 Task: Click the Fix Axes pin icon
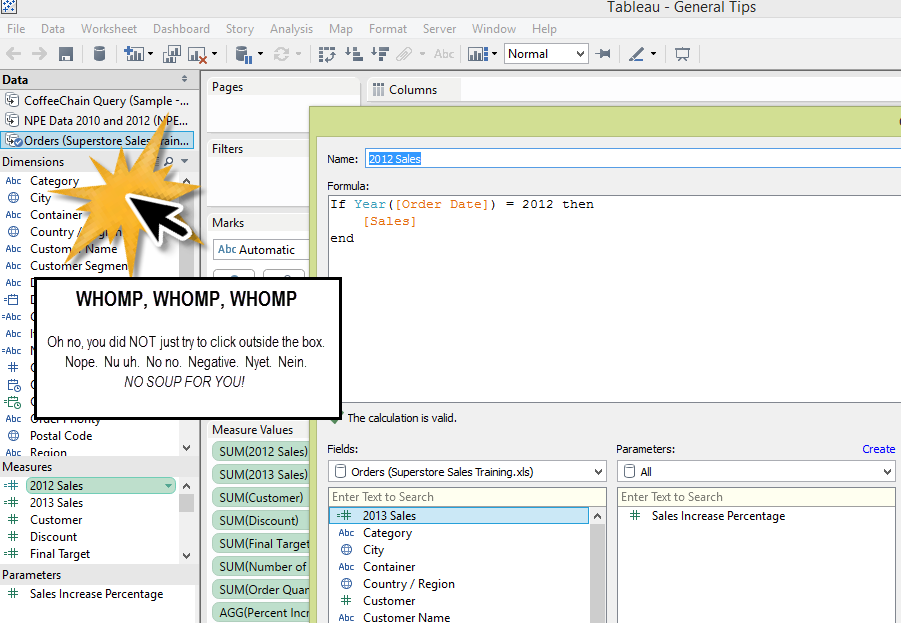tap(603, 54)
